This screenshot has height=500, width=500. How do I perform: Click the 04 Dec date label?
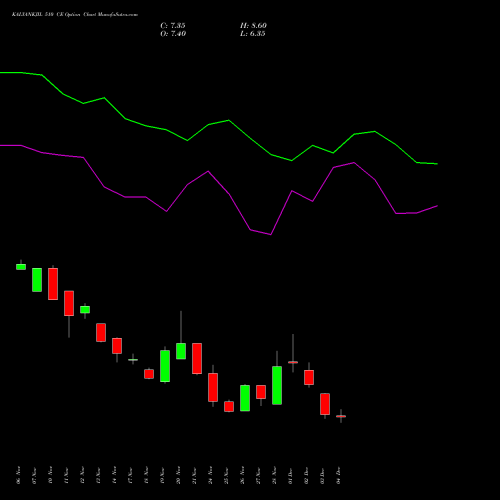pos(338,475)
